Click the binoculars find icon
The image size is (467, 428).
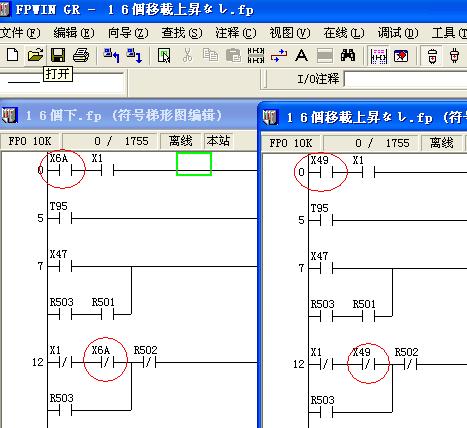348,55
